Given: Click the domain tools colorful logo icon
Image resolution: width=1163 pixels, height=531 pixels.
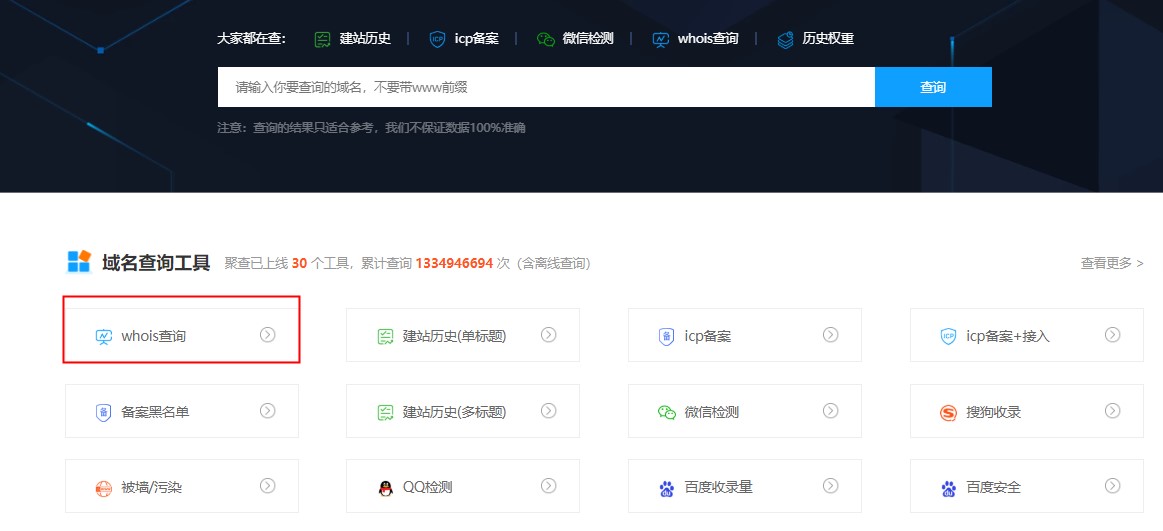Looking at the screenshot, I should click(79, 262).
